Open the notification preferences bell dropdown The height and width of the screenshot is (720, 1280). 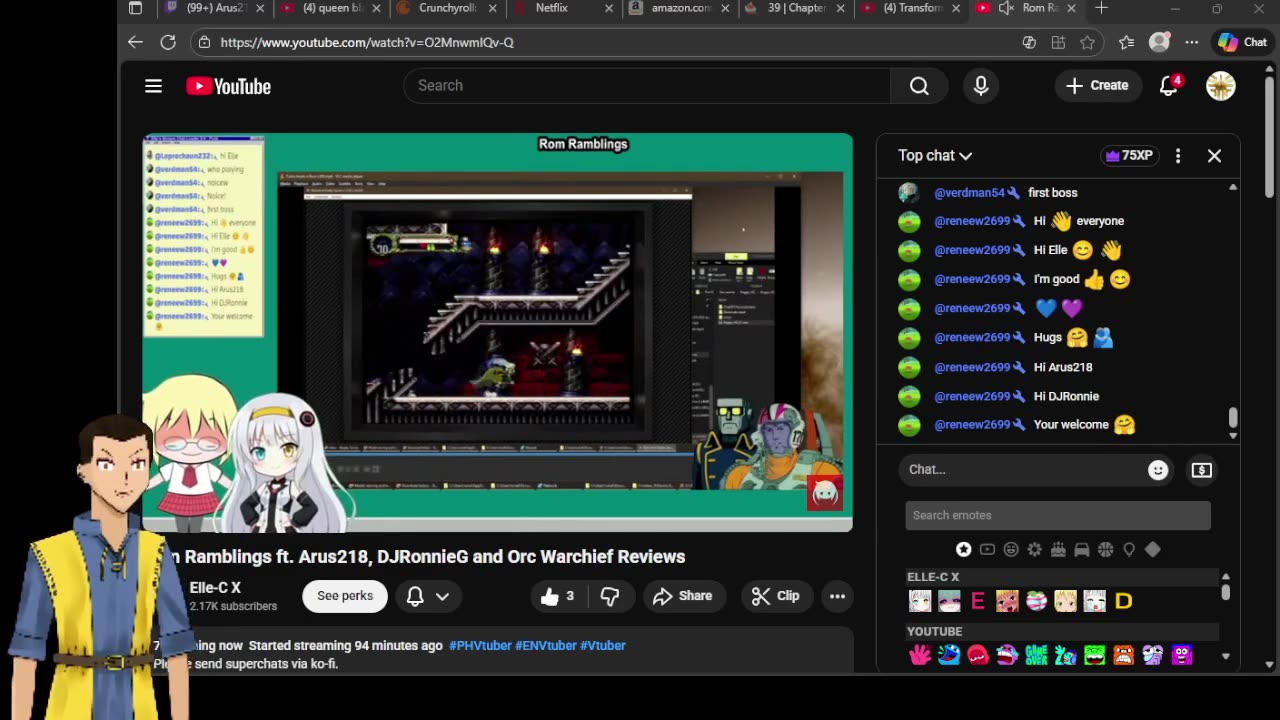(x=428, y=596)
